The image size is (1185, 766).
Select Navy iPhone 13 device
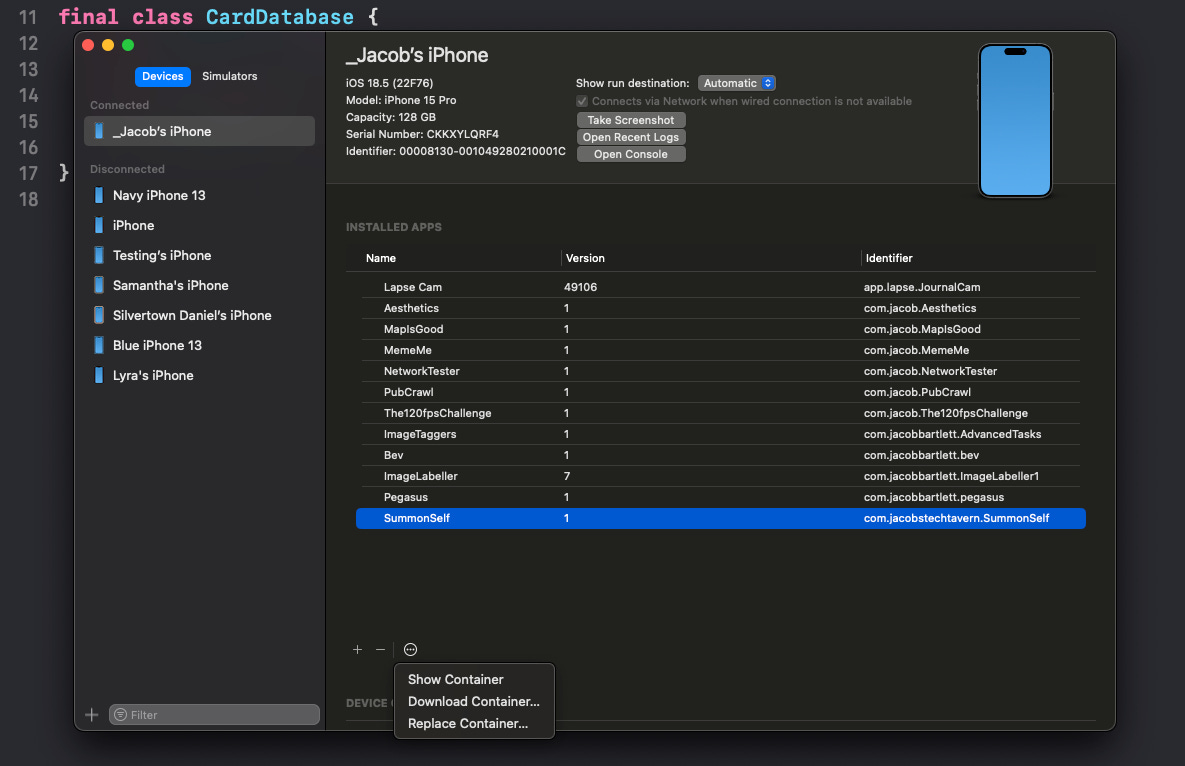[200, 195]
